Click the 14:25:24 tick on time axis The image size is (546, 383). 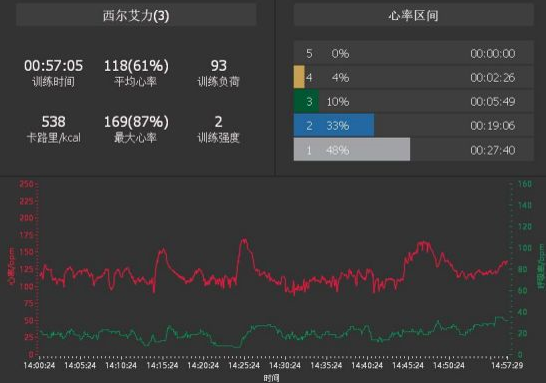[x=244, y=365]
